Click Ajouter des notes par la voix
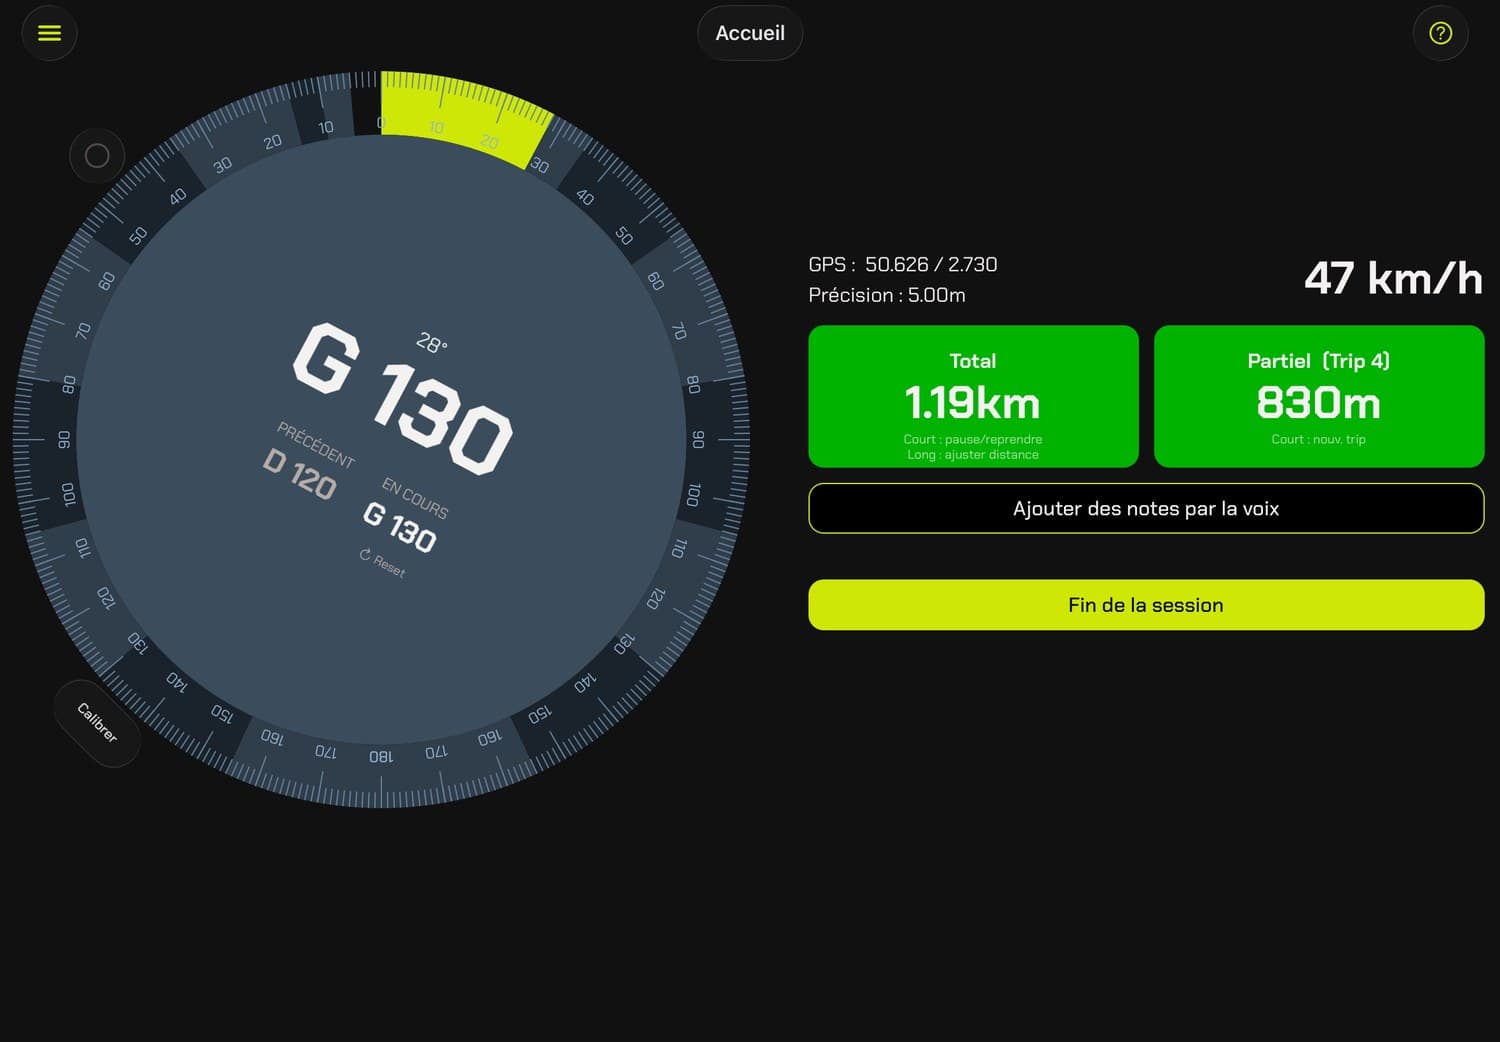1500x1042 pixels. coord(1146,508)
